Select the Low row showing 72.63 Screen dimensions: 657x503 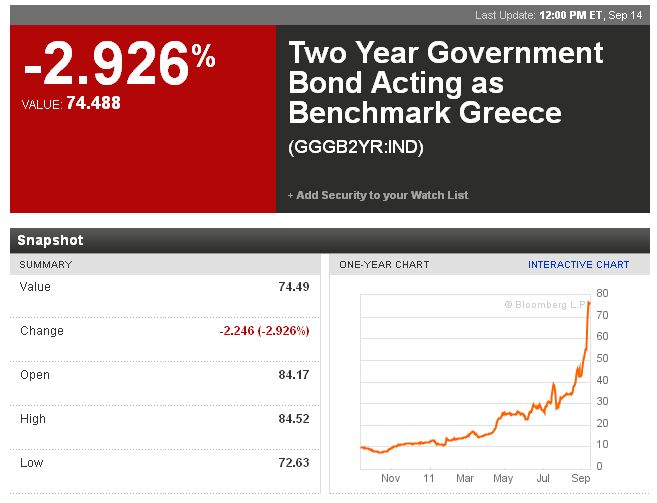point(164,463)
